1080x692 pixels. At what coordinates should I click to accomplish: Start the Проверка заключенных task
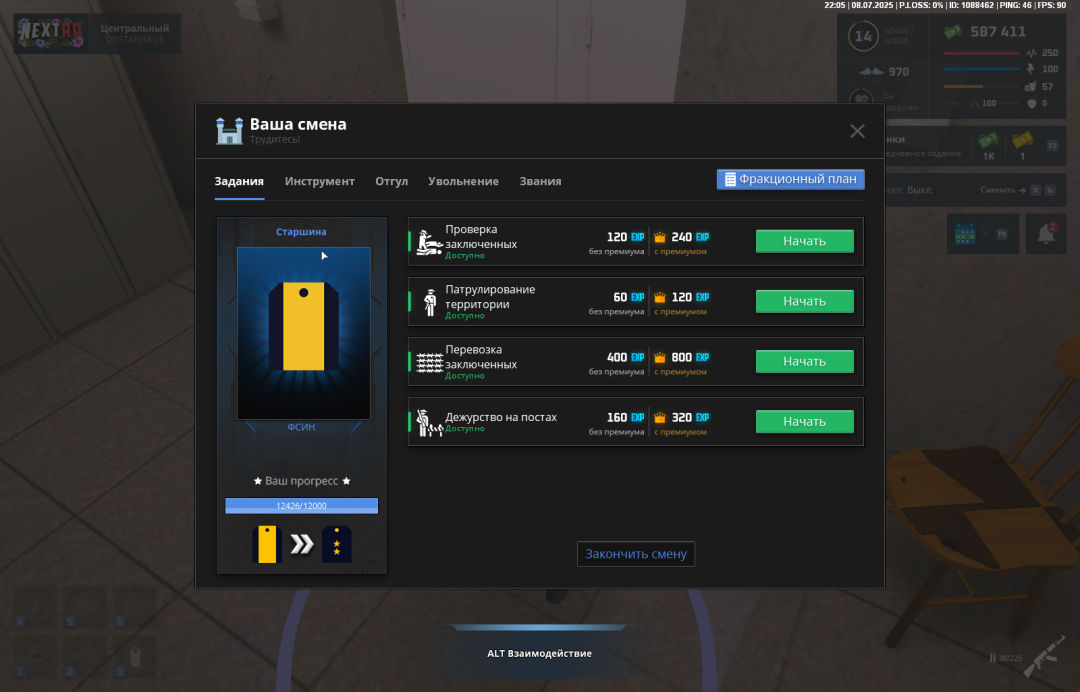tap(804, 241)
